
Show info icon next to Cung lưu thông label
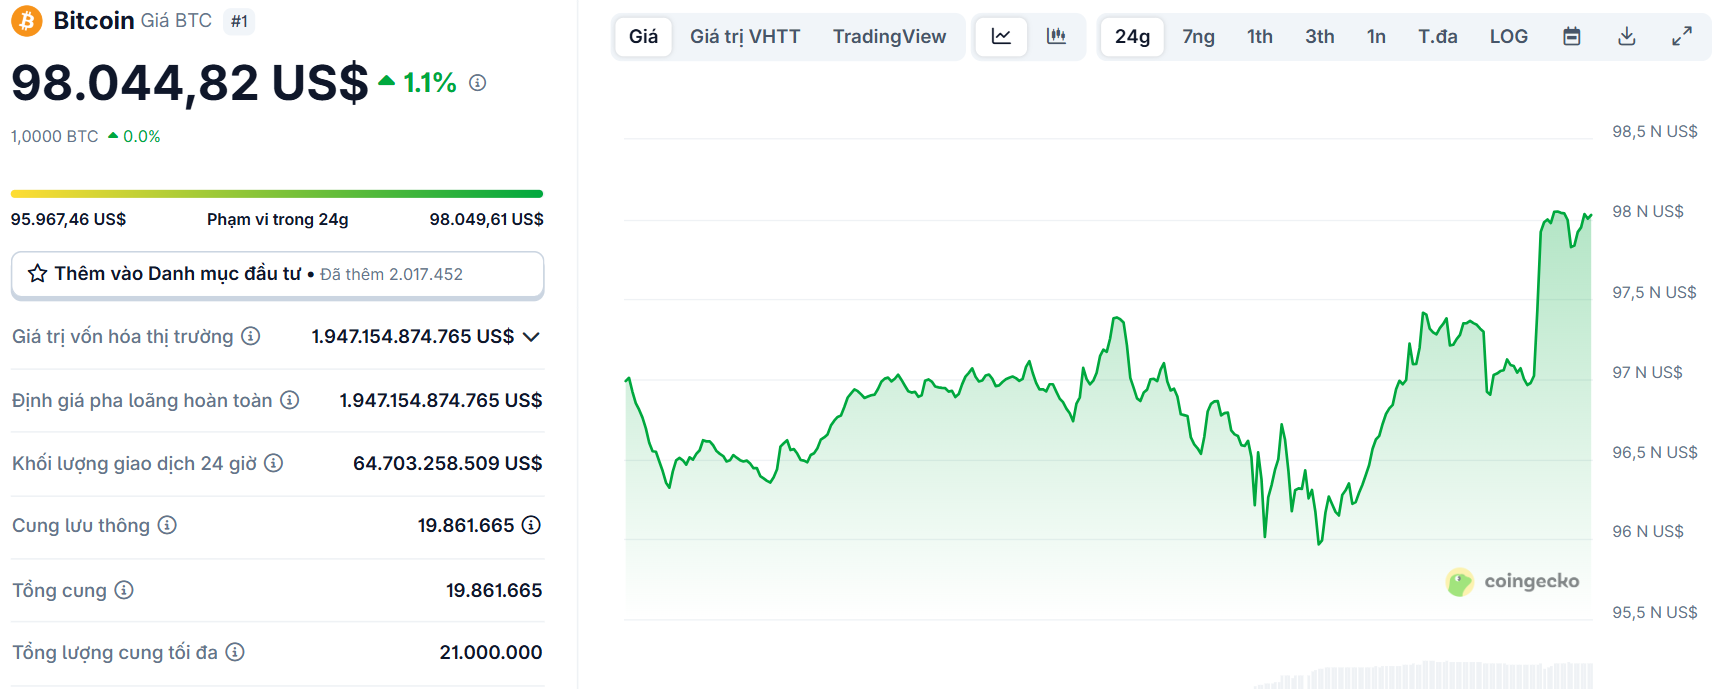[x=167, y=525]
